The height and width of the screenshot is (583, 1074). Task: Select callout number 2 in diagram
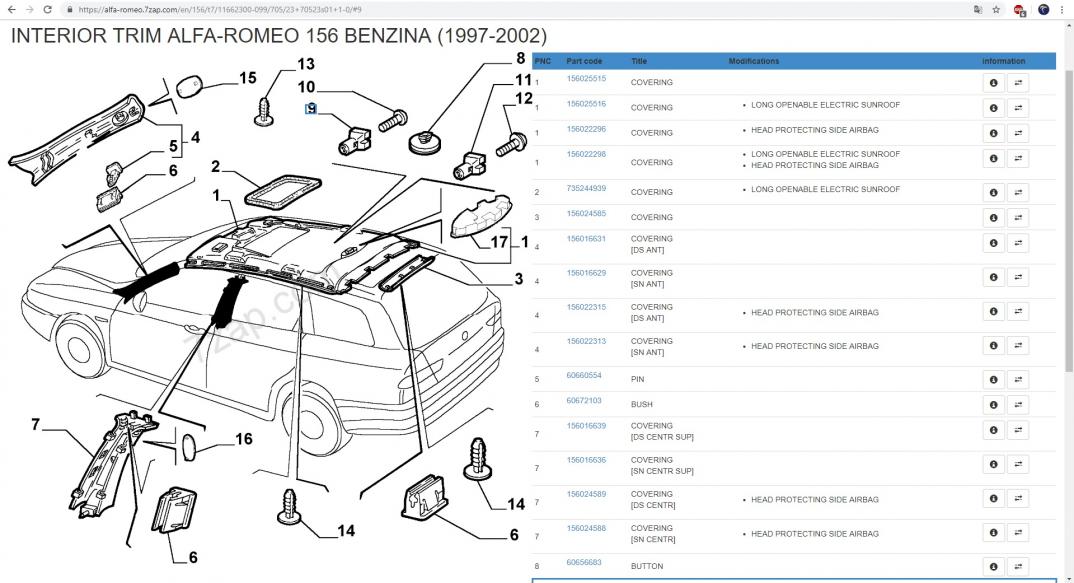[x=216, y=166]
